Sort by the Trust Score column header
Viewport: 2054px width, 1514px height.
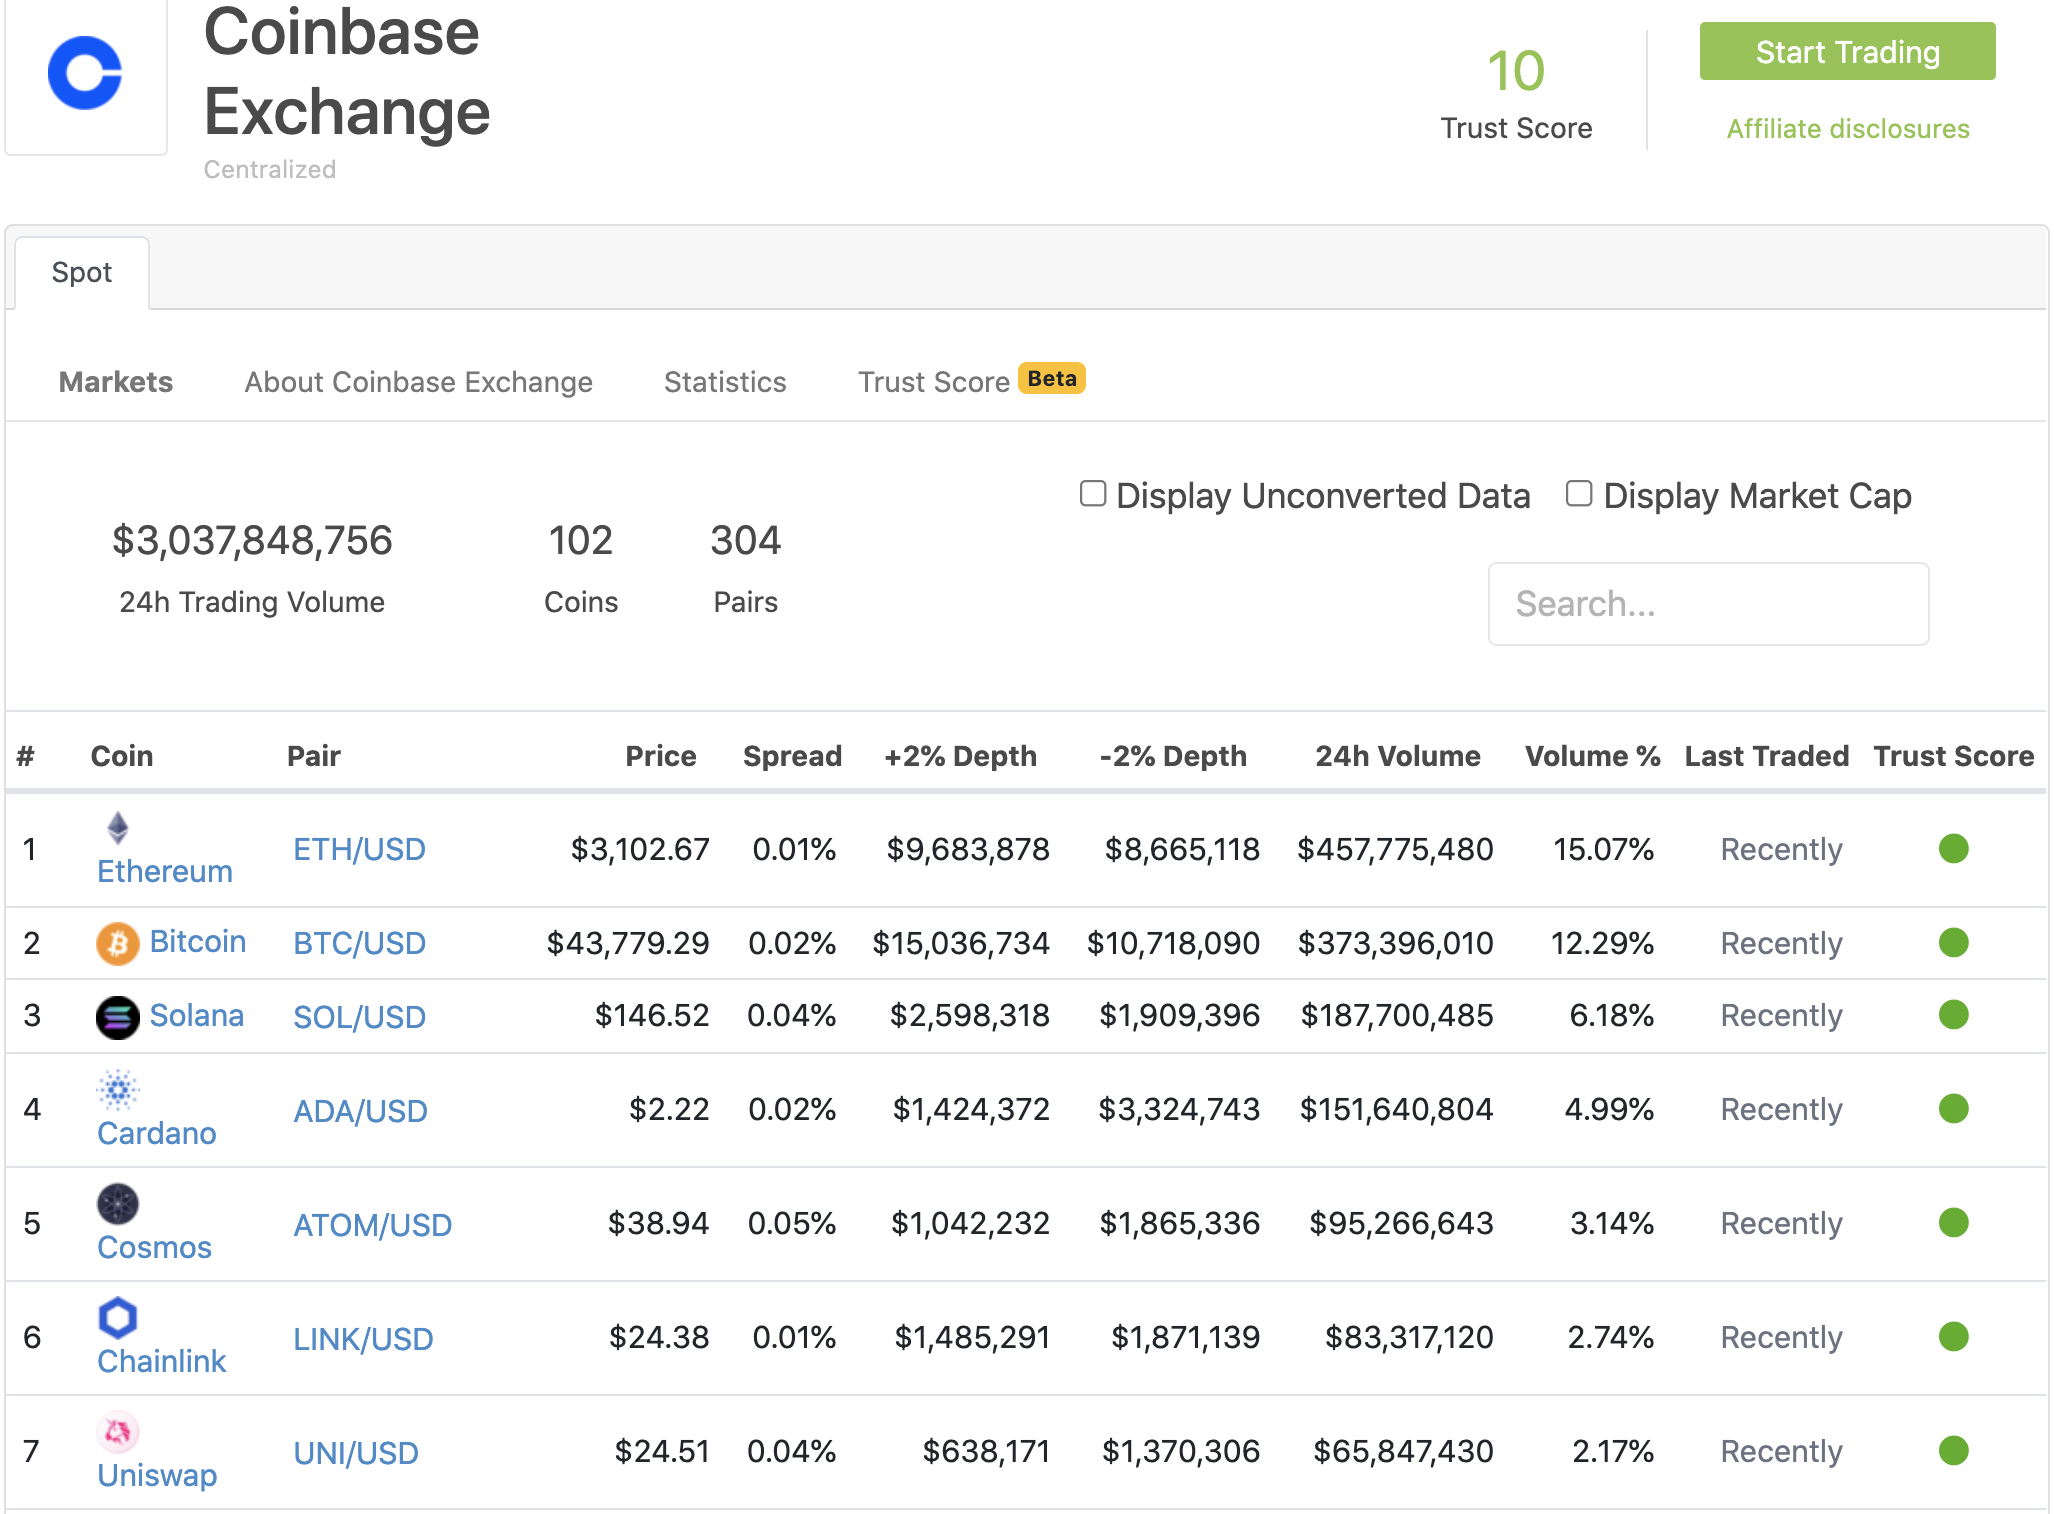(x=1954, y=756)
